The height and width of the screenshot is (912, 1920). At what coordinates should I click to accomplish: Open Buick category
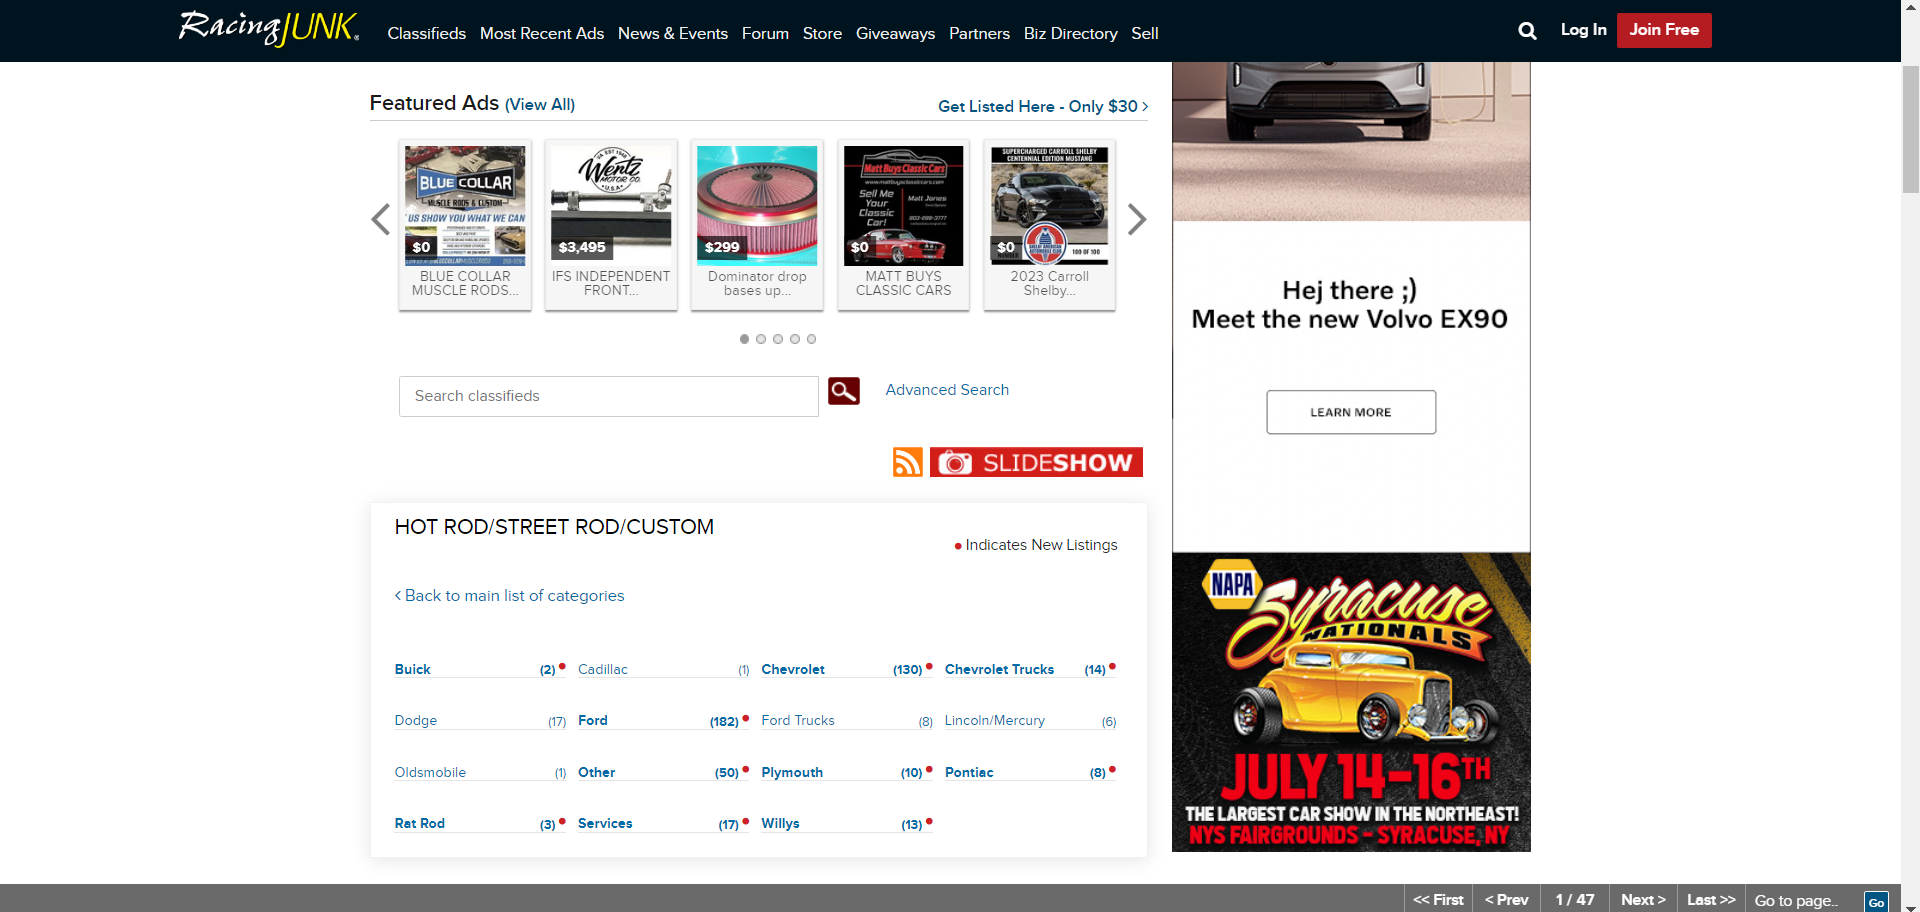(x=412, y=669)
